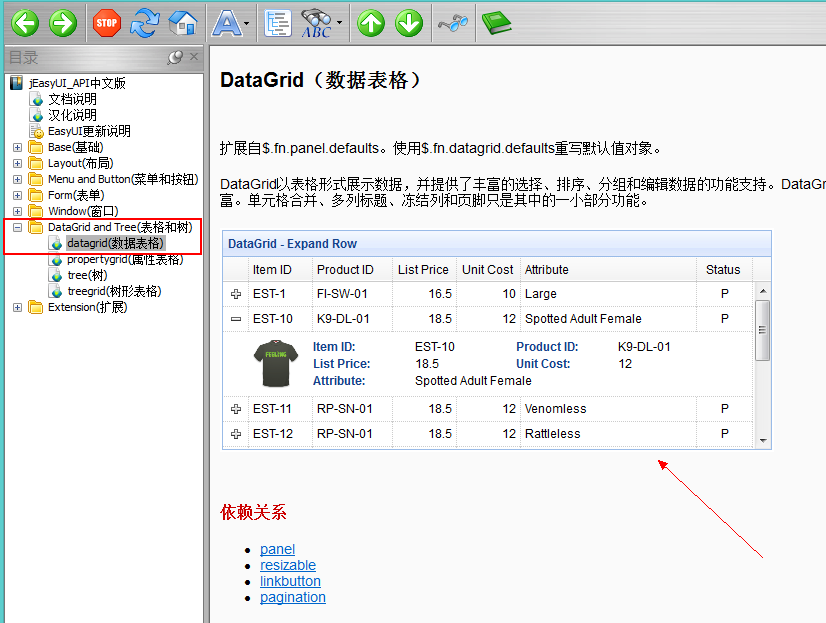Open font size dropdown arrow
The image size is (826, 623).
tap(247, 23)
